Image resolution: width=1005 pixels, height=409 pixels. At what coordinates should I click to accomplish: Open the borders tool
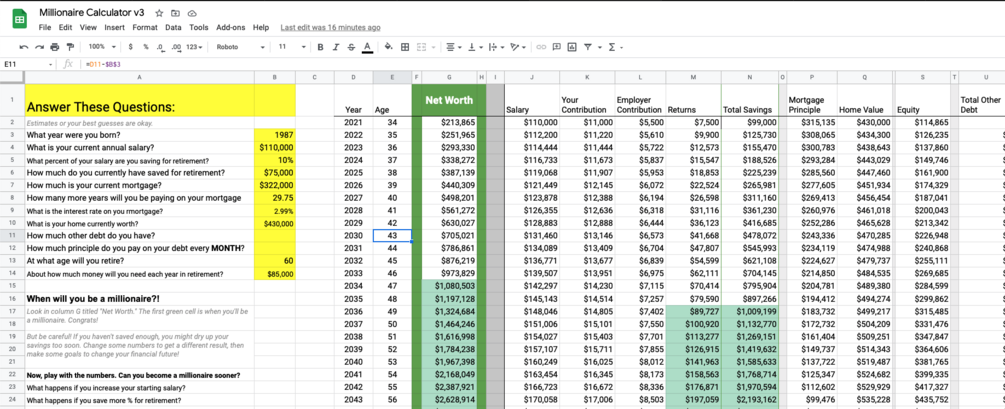(x=405, y=47)
